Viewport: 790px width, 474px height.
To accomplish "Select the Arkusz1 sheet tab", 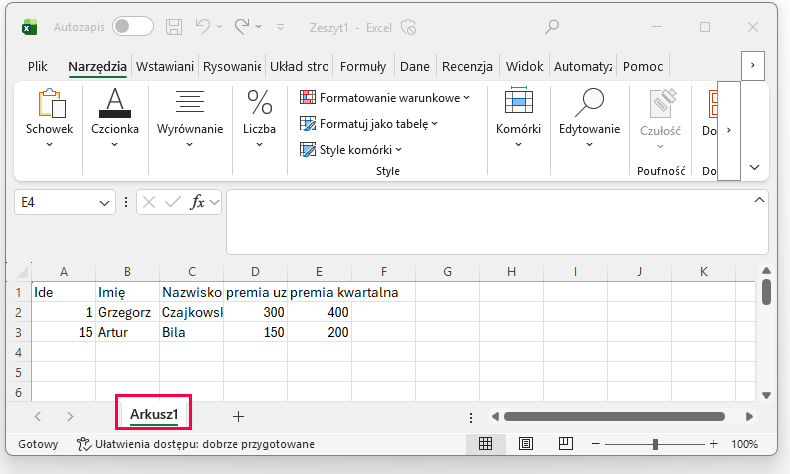I will [x=154, y=414].
